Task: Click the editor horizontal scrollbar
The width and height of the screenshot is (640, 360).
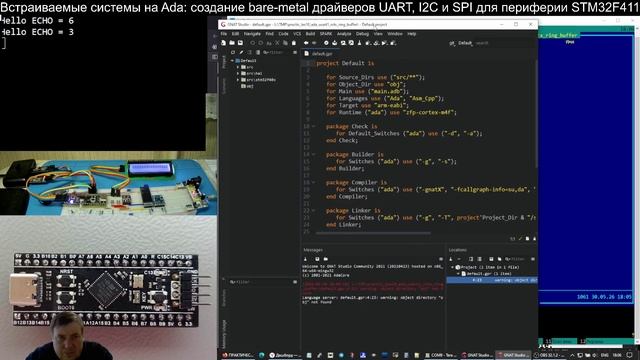Action: click(x=373, y=233)
